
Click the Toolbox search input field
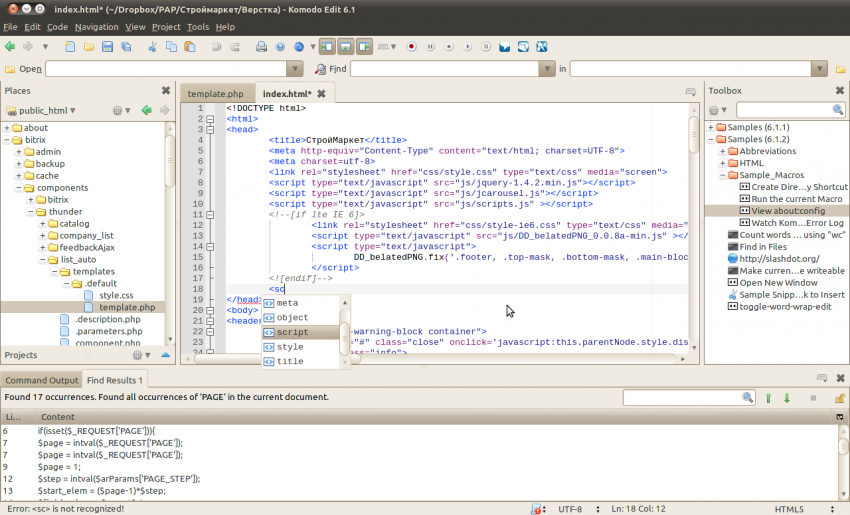pos(784,110)
